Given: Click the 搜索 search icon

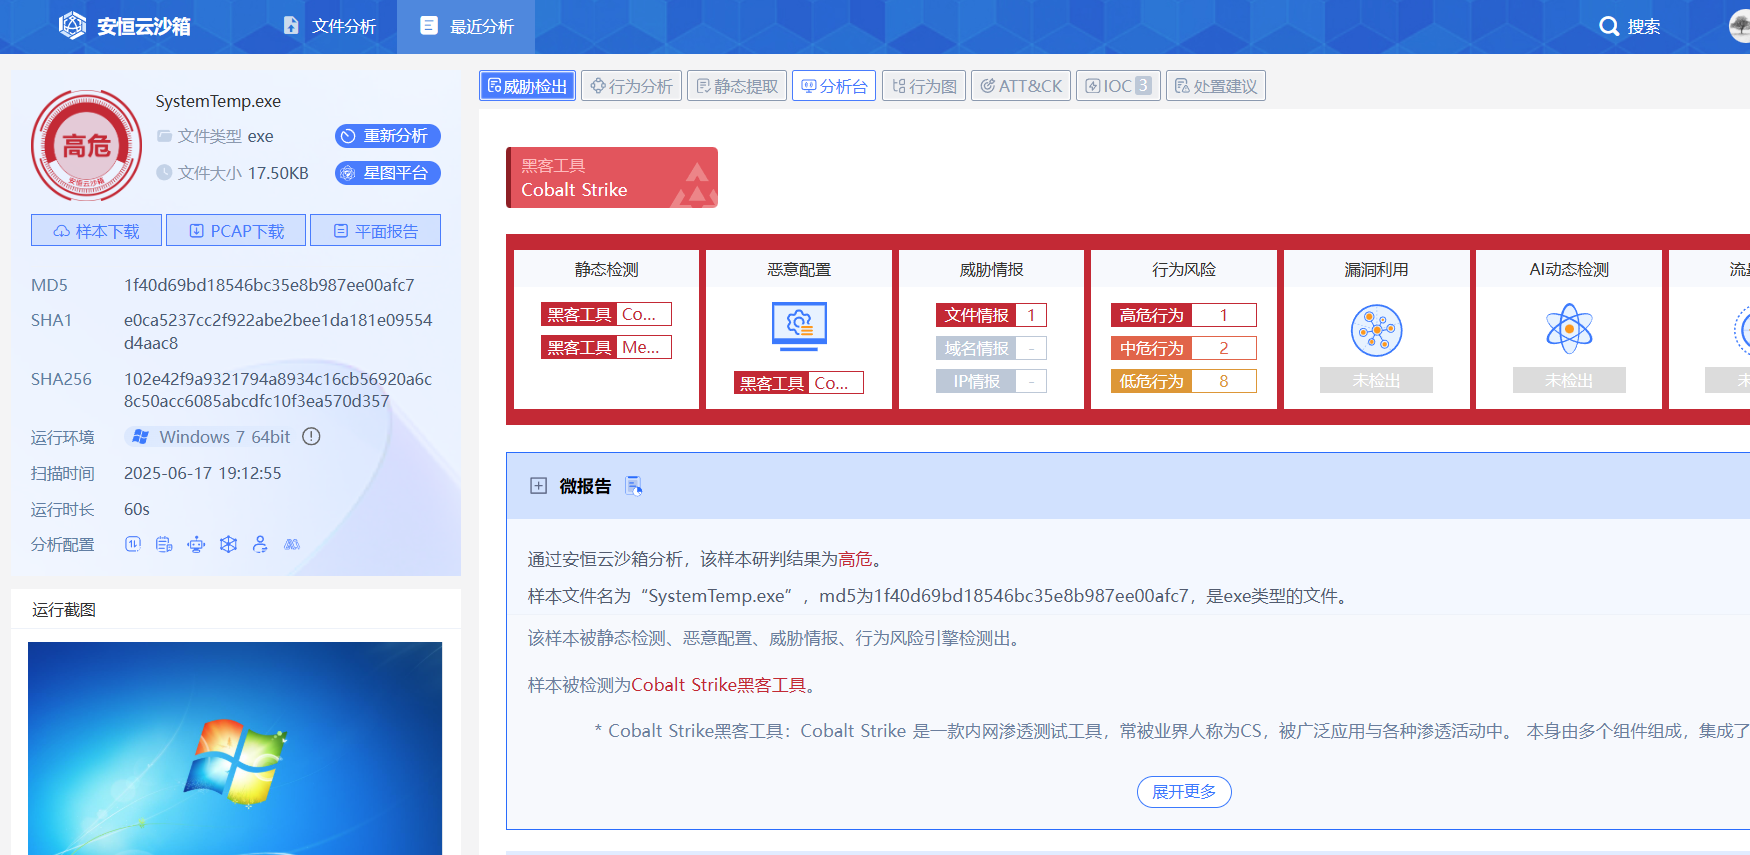Looking at the screenshot, I should (1609, 26).
